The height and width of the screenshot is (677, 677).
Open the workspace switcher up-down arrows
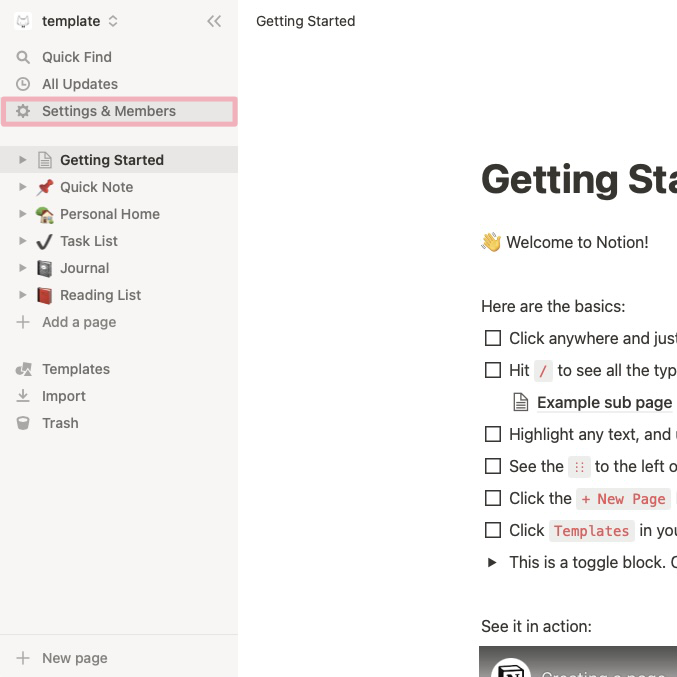click(113, 21)
